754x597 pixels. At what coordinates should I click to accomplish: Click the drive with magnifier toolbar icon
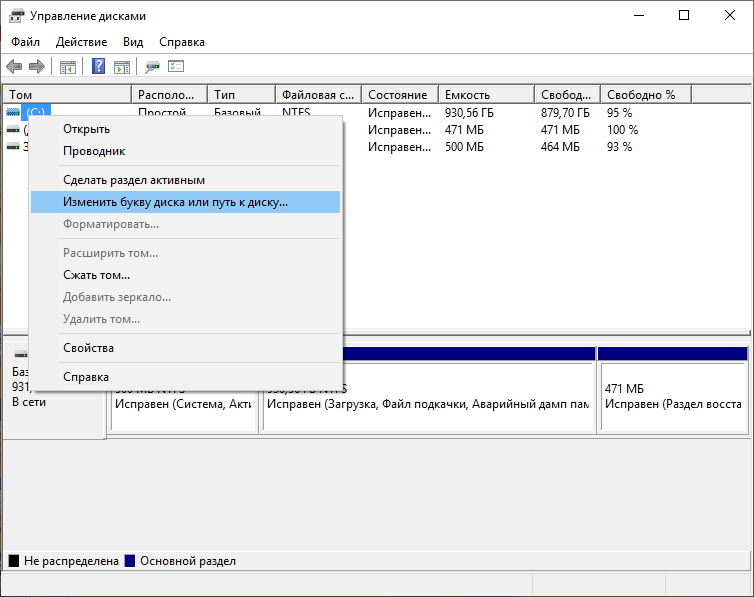pos(152,67)
